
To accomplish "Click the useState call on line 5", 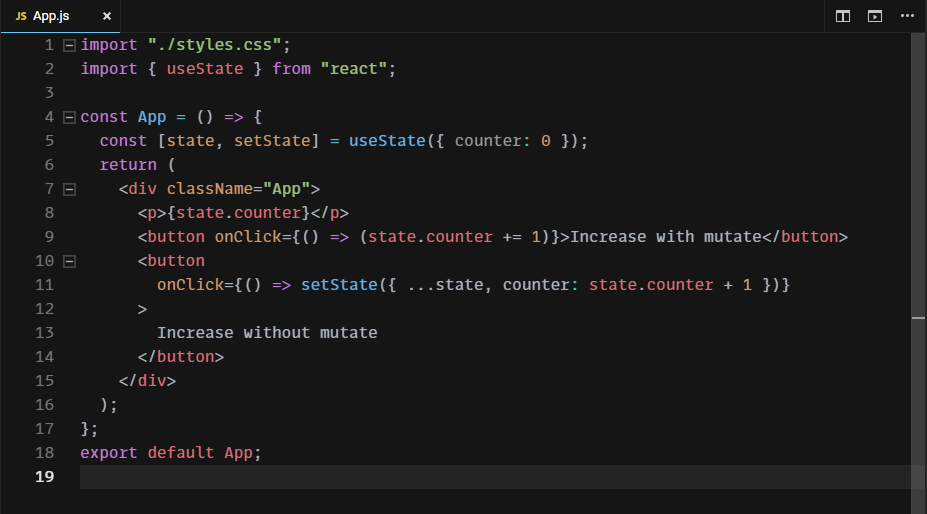I will point(387,141).
